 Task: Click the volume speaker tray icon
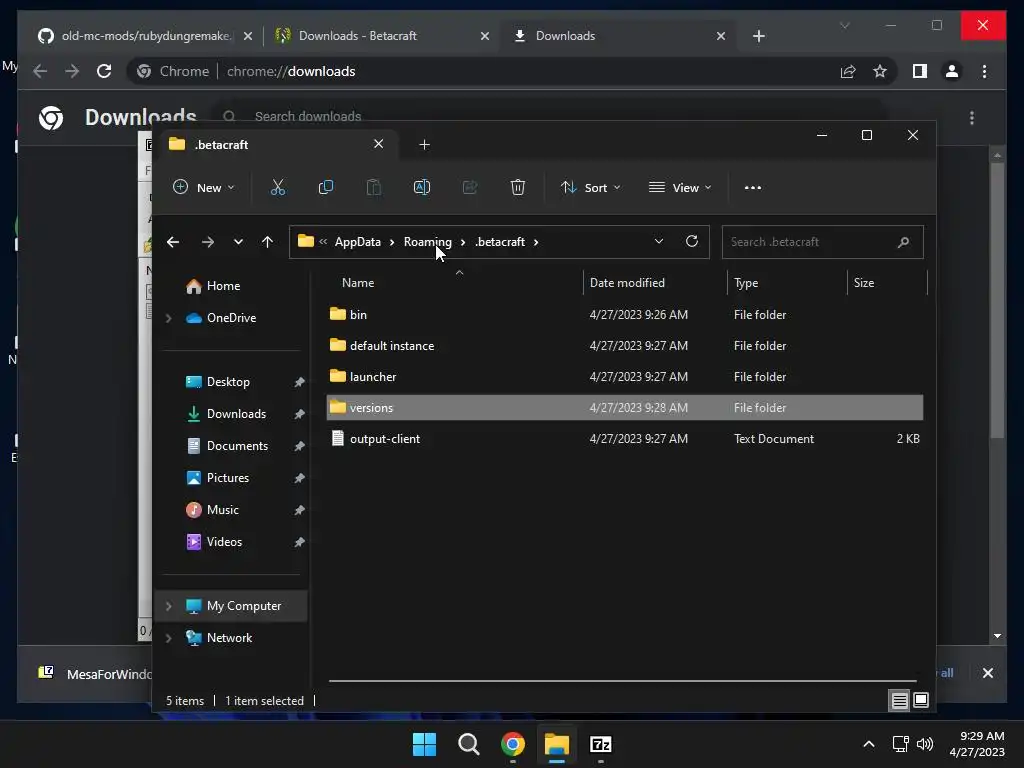pyautogui.click(x=925, y=744)
